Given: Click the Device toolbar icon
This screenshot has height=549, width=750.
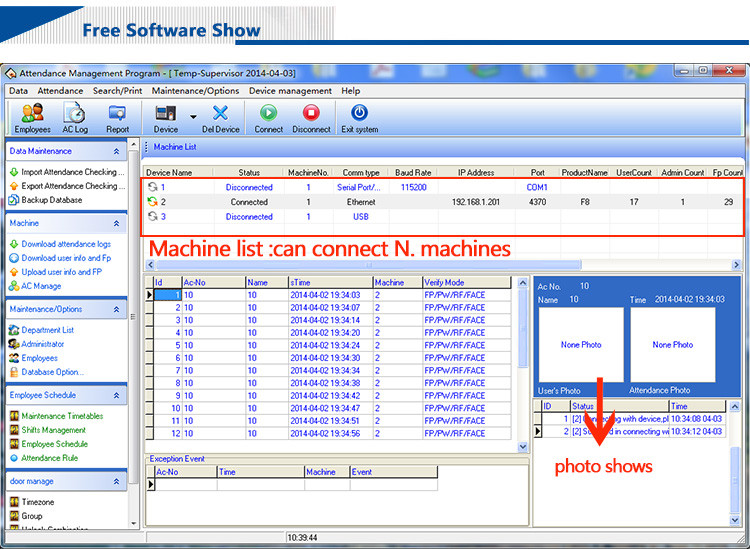Looking at the screenshot, I should 166,114.
